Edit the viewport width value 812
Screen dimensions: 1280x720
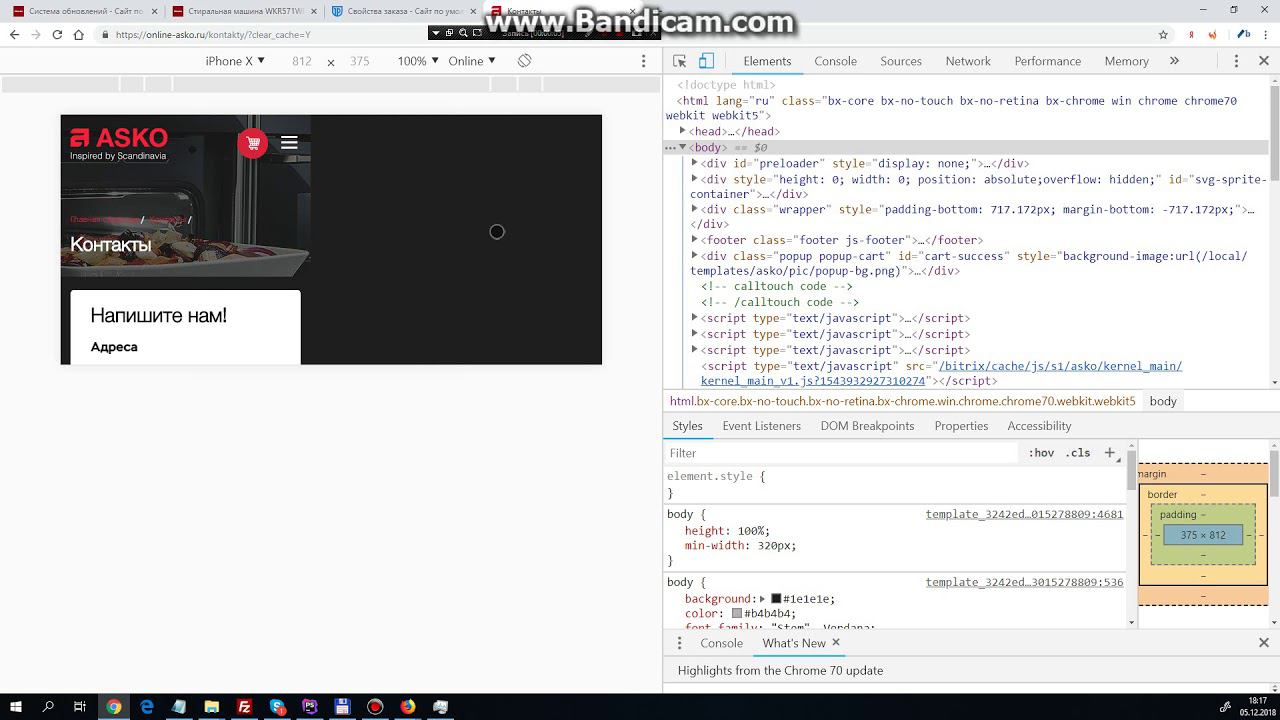[302, 61]
